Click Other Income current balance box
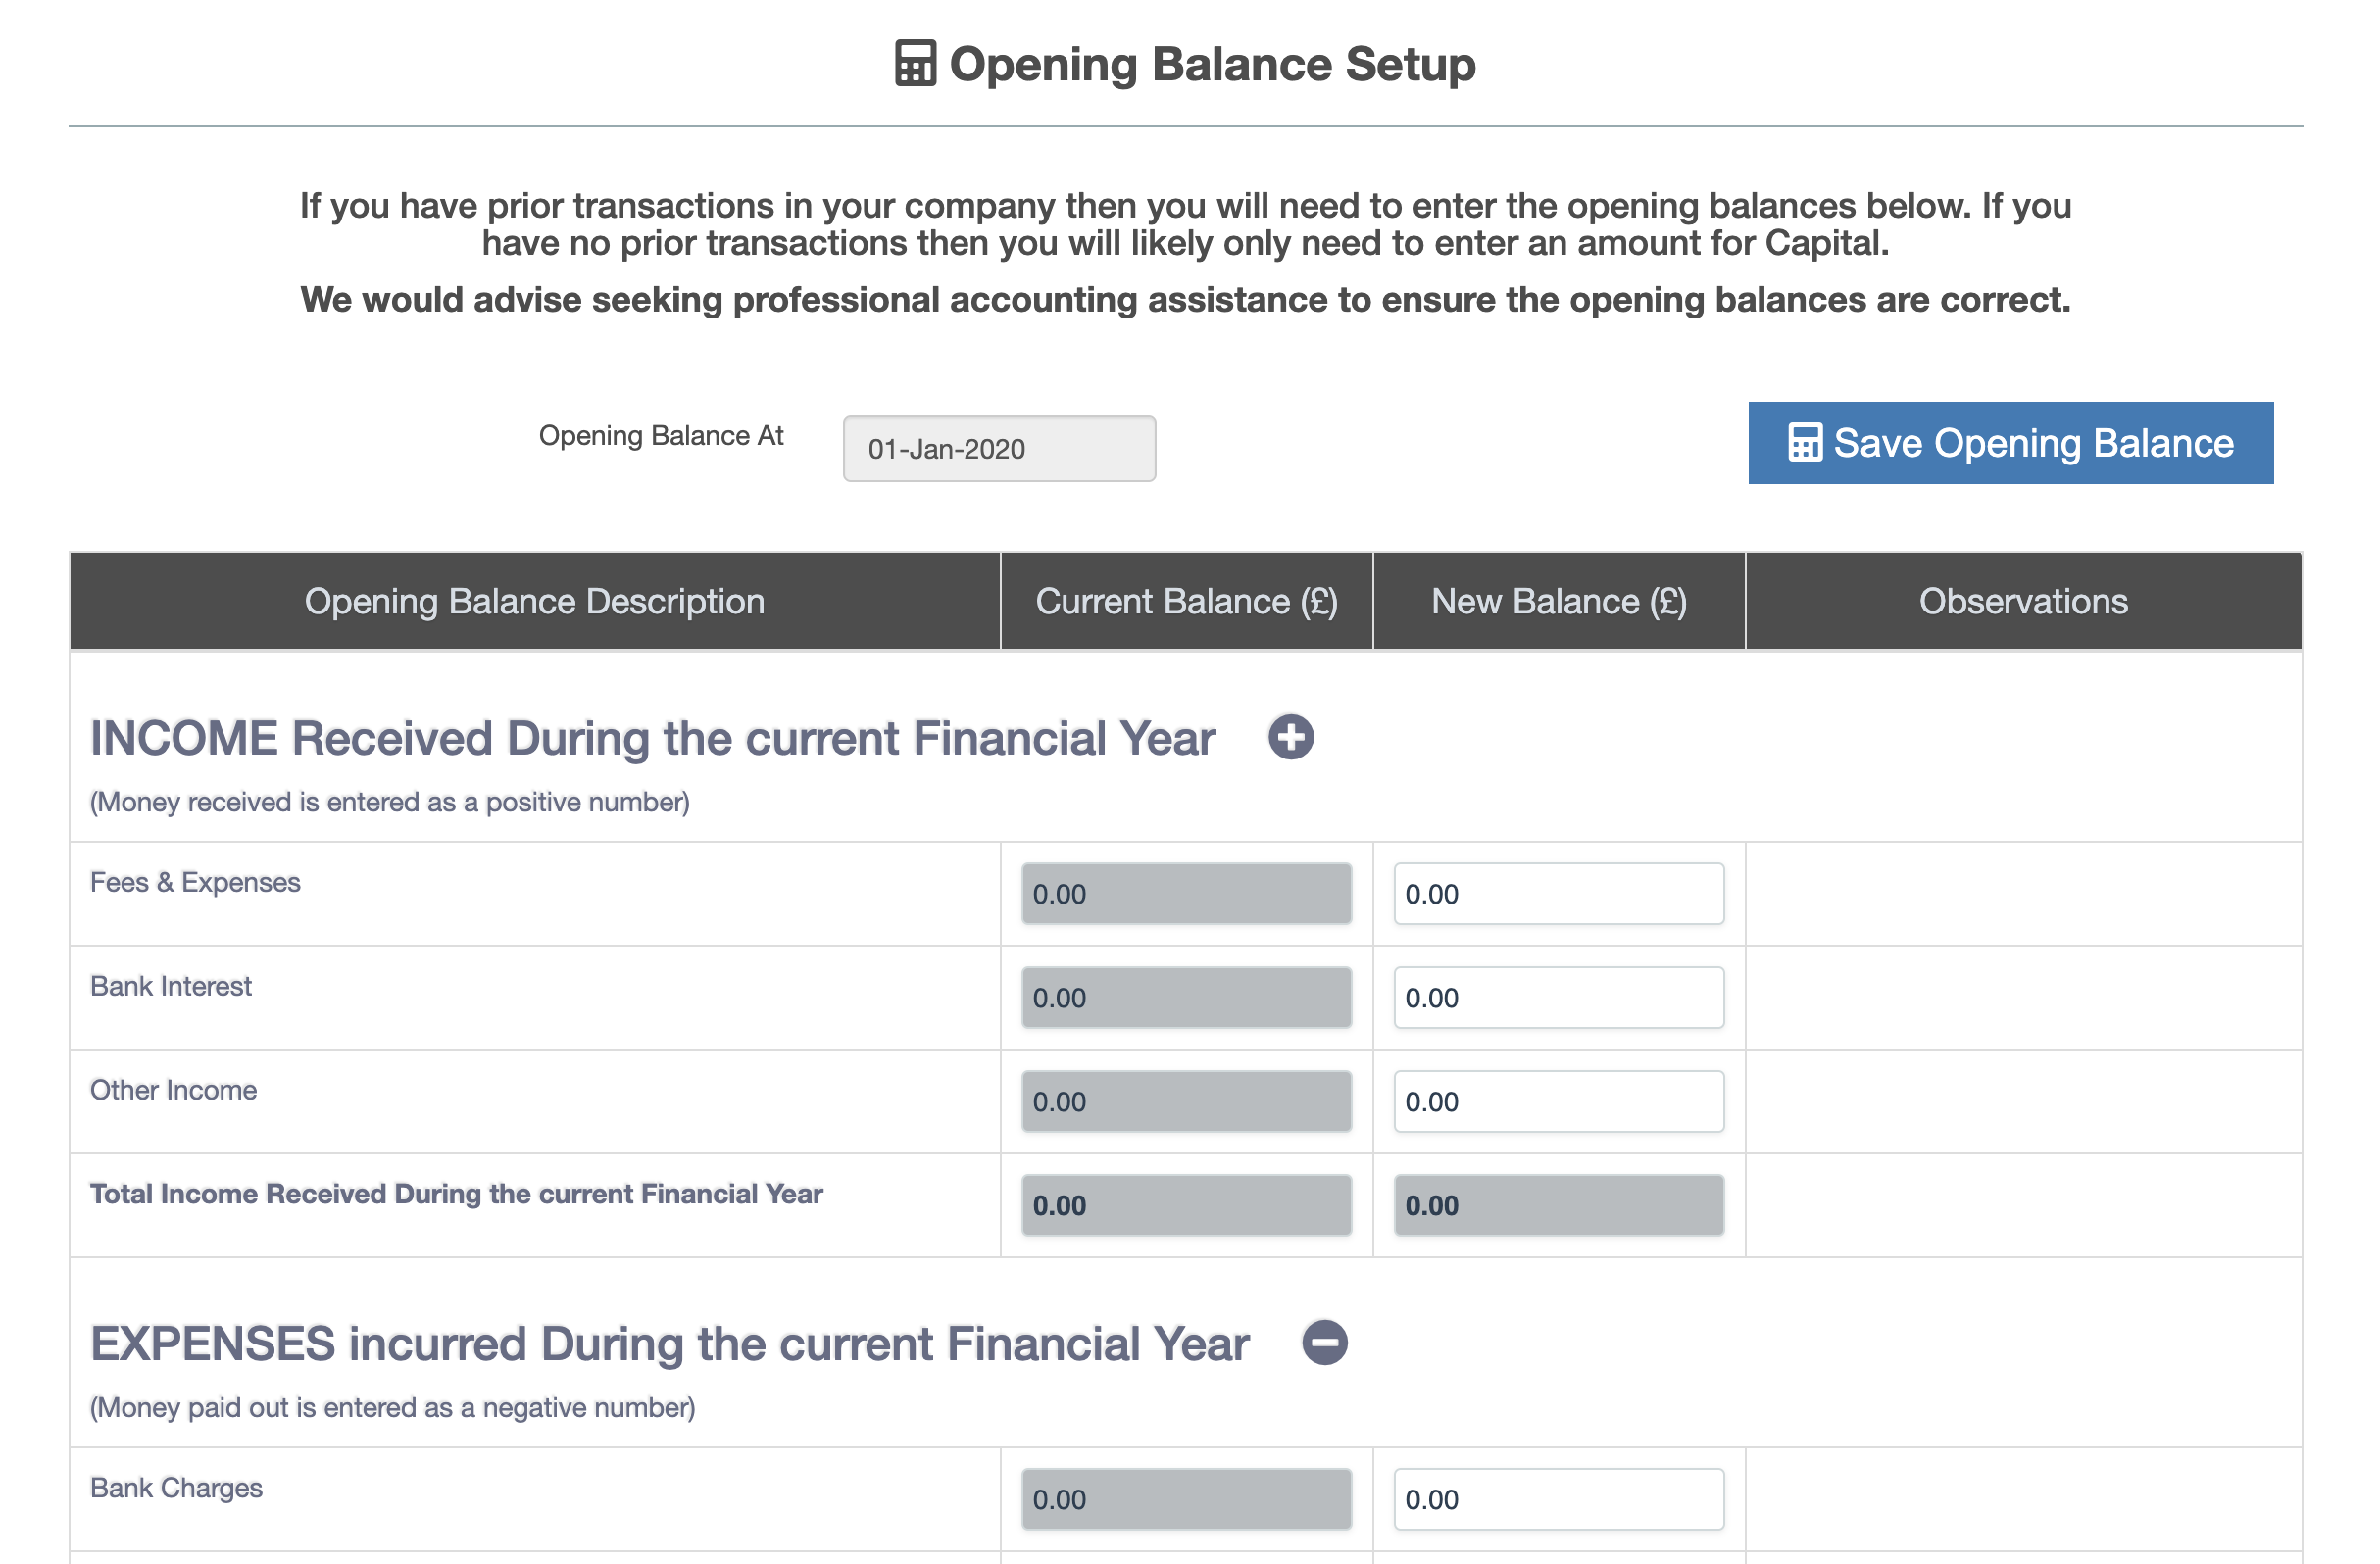The width and height of the screenshot is (2380, 1564). click(x=1186, y=1102)
